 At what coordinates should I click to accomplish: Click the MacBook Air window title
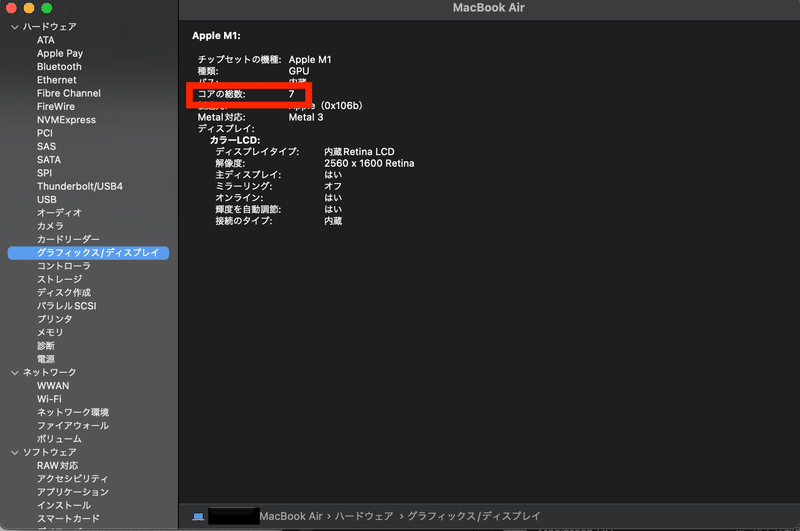(488, 8)
